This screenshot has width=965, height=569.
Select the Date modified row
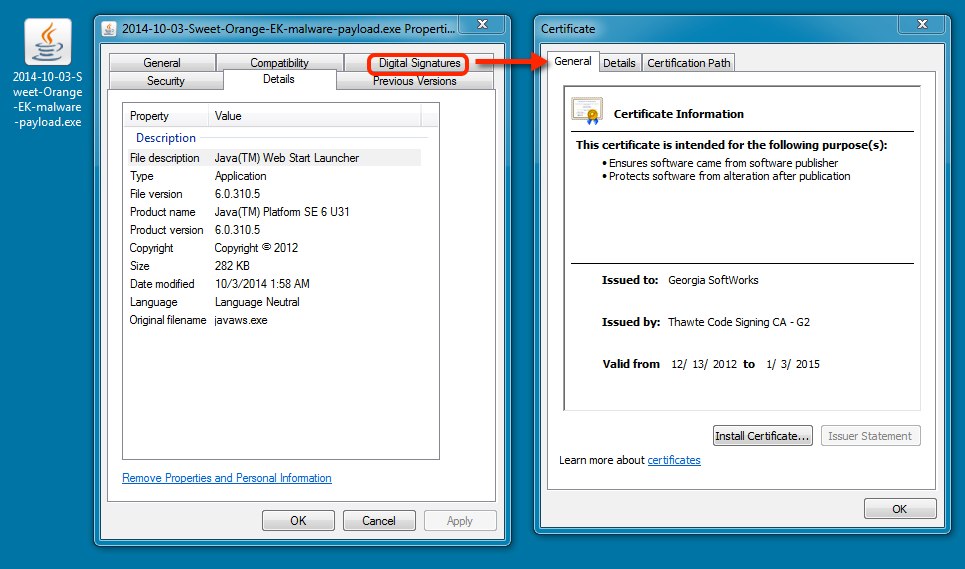[x=274, y=284]
